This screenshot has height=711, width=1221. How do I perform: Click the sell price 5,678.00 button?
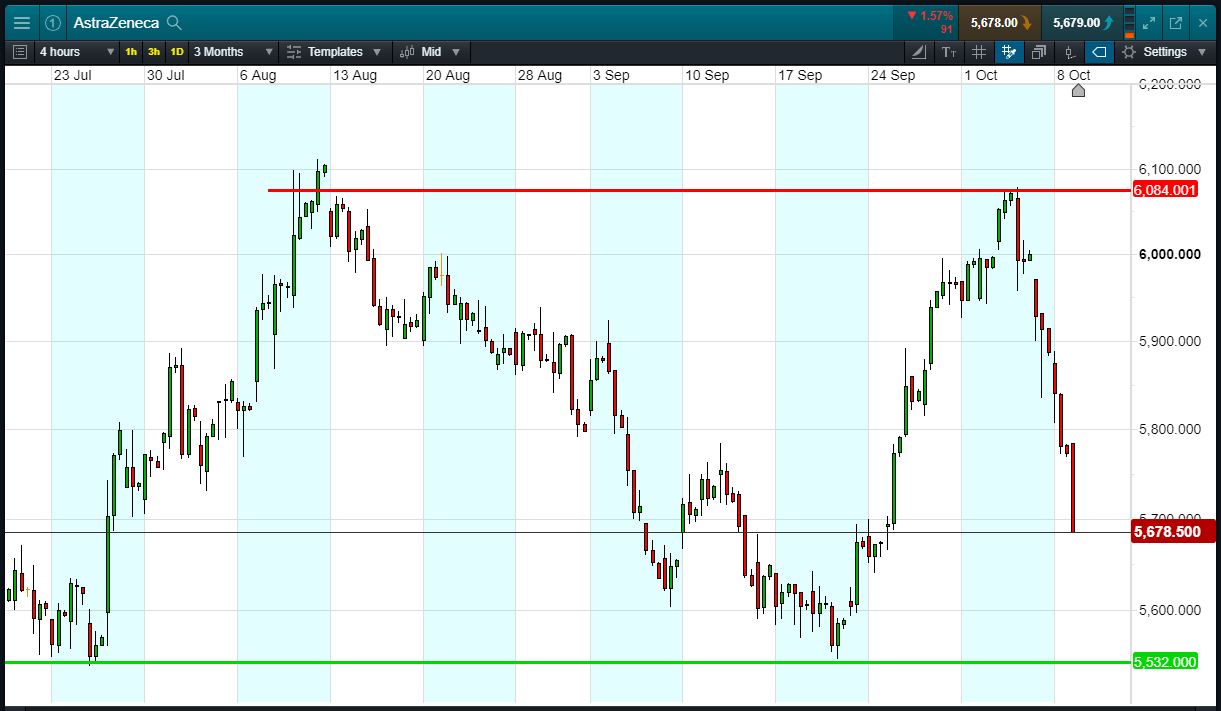tap(1001, 22)
